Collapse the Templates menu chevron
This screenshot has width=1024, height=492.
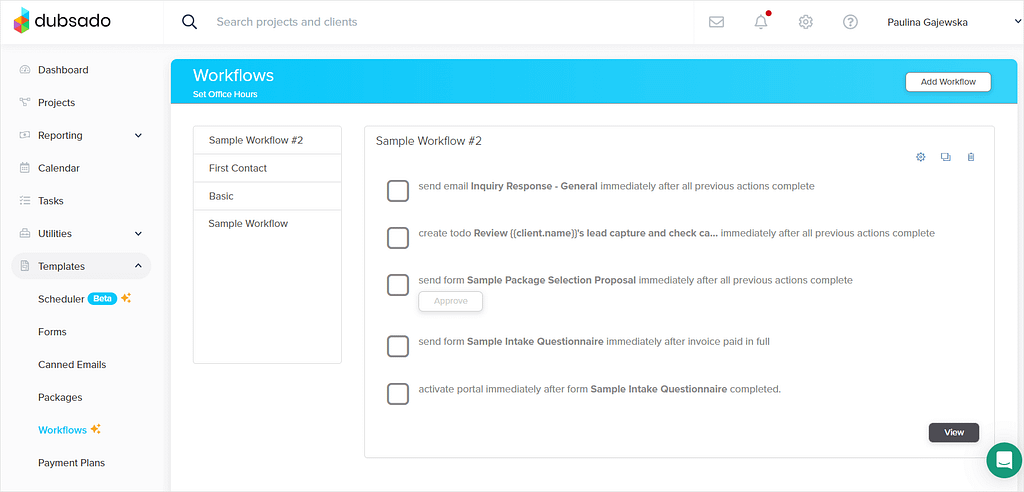click(x=138, y=266)
